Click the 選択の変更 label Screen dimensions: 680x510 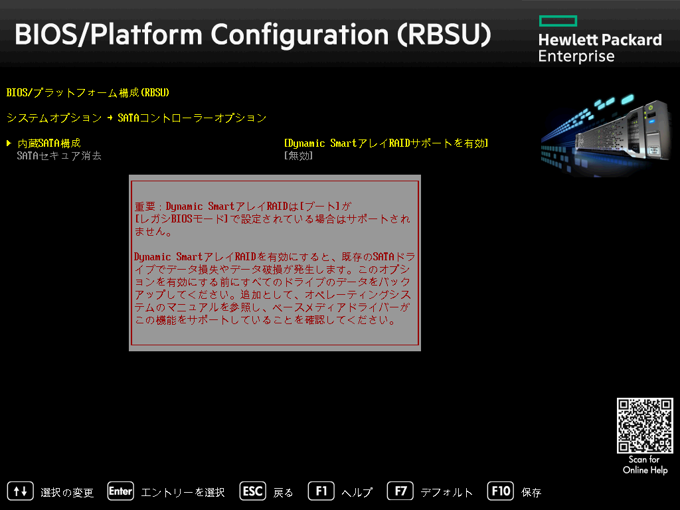pos(67,493)
